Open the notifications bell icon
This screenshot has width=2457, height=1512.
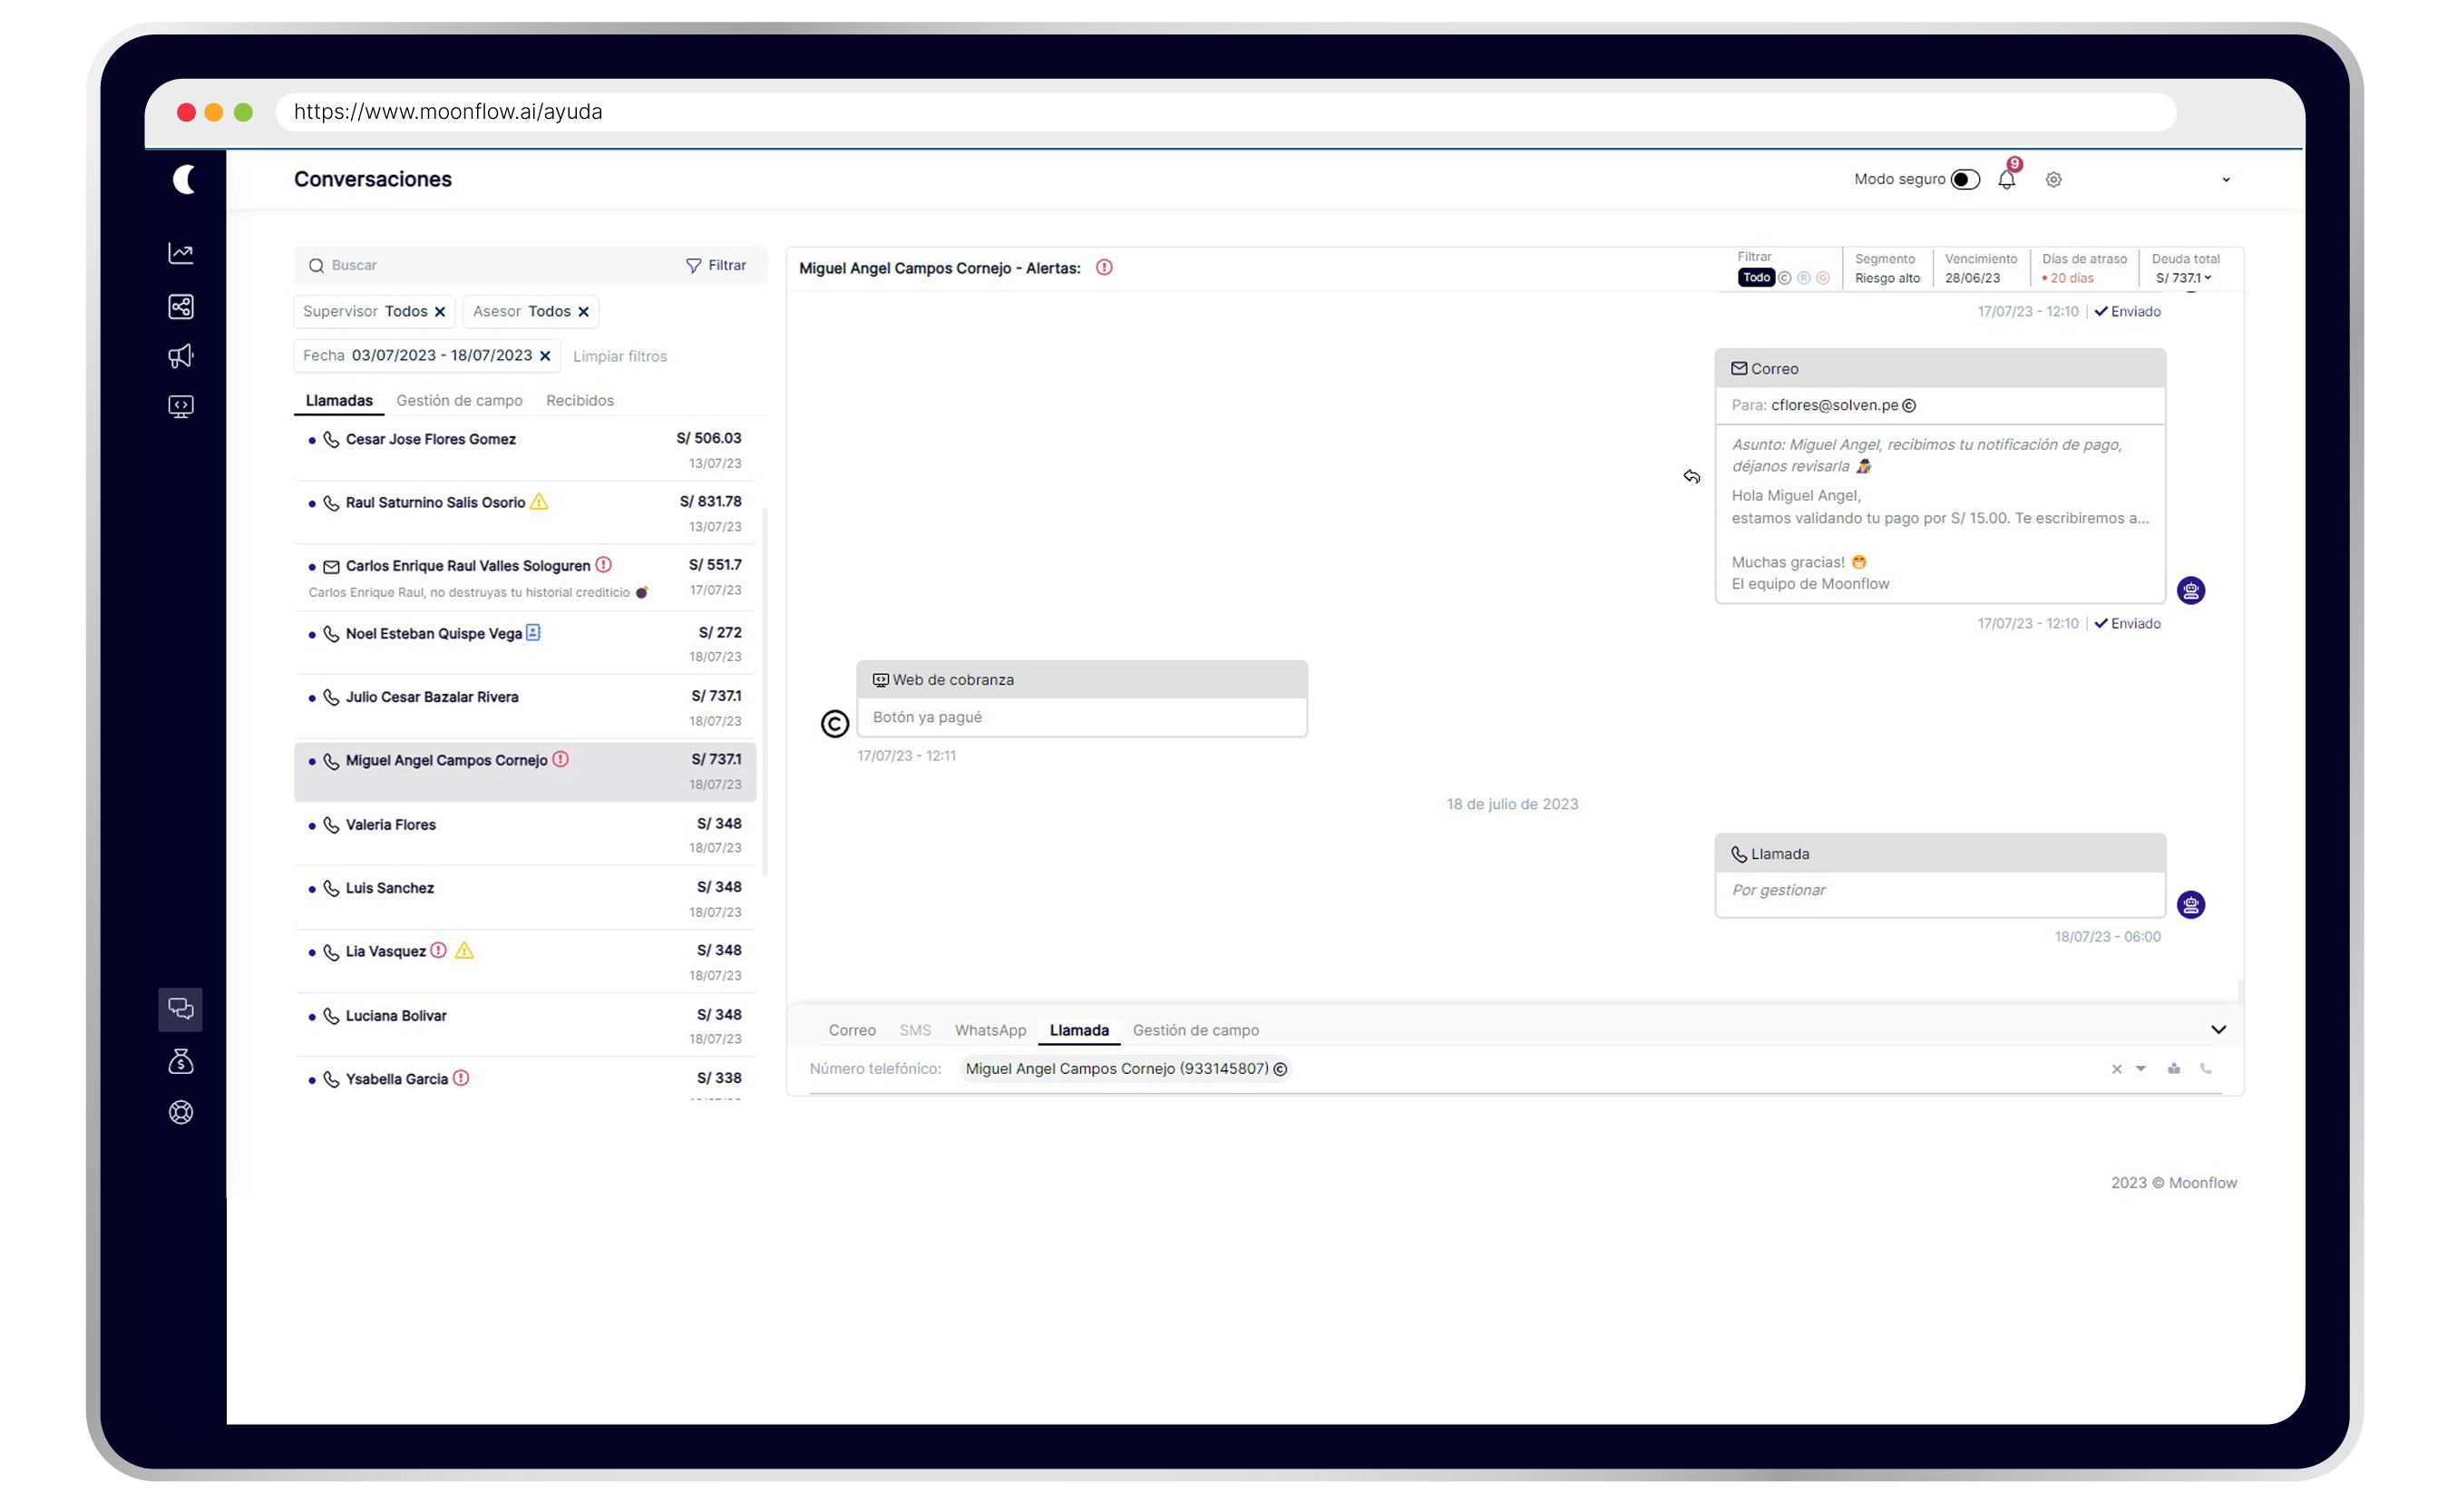(2005, 180)
